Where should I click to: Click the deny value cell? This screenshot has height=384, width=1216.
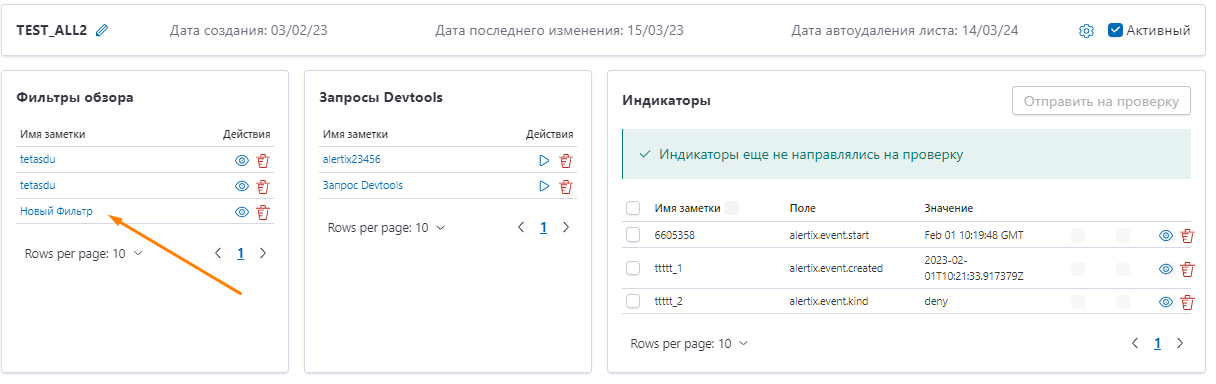click(x=936, y=301)
